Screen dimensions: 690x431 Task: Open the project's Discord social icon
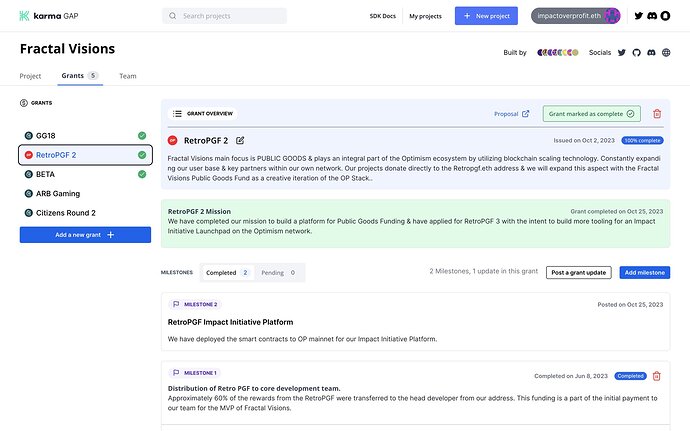[x=651, y=53]
